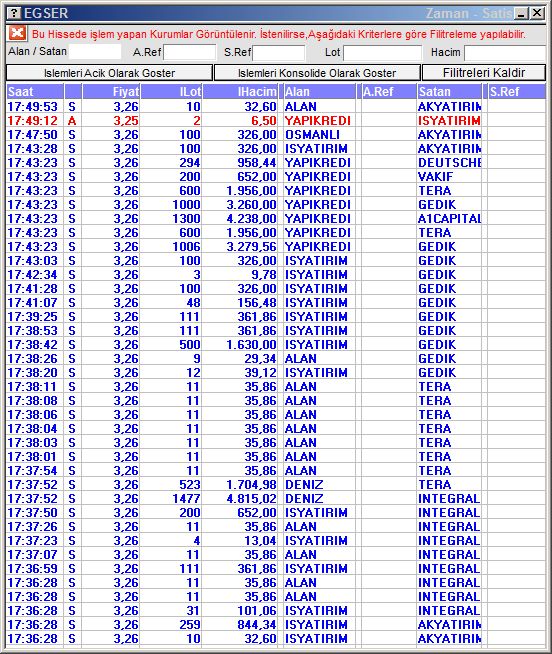Screen dimensions: 552x654
Task: Click Islemleri Konsolide Olarak Goster button
Action: [317, 73]
